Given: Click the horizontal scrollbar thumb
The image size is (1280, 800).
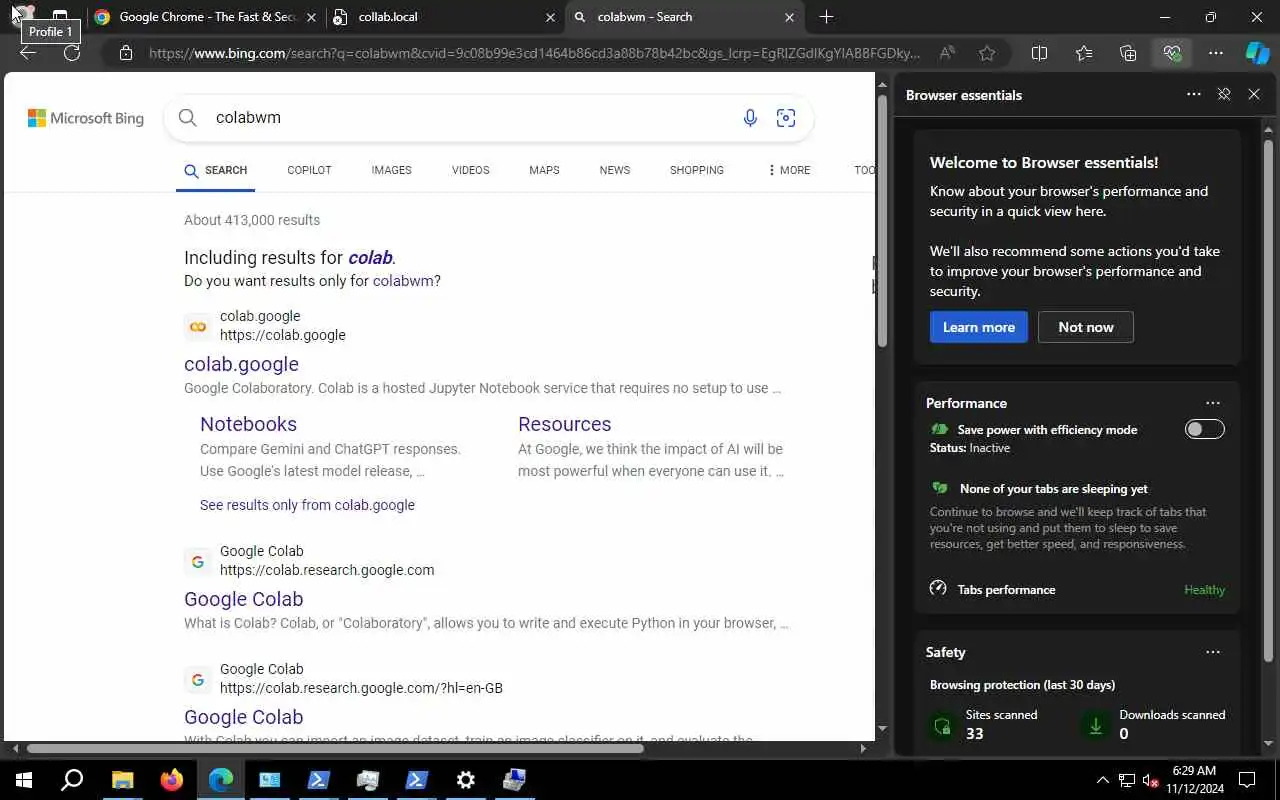Looking at the screenshot, I should [x=335, y=748].
